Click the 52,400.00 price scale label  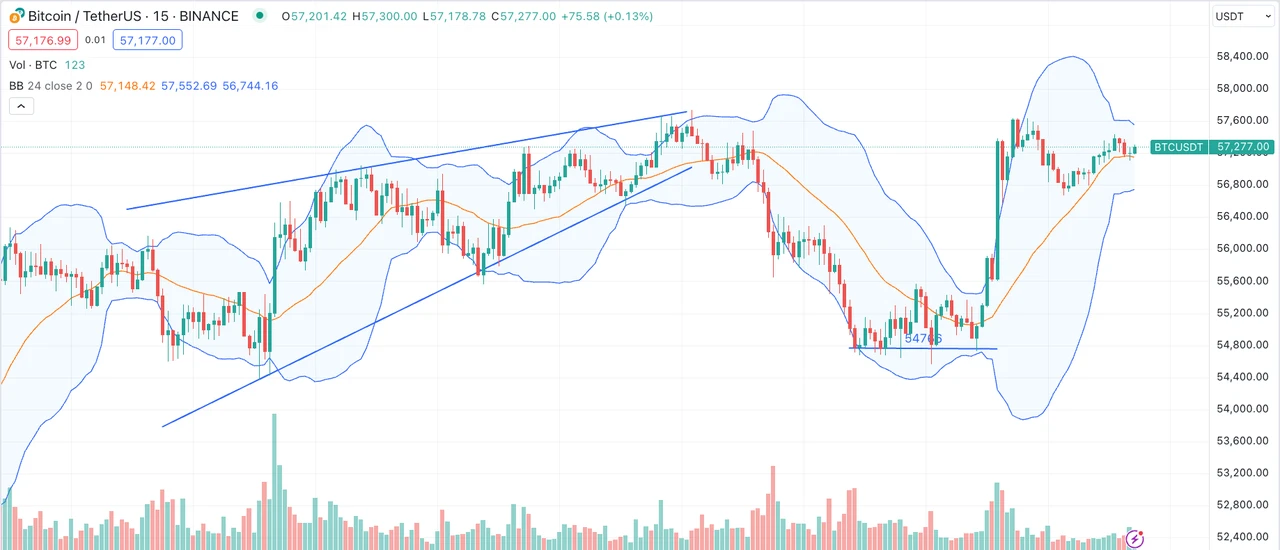tap(1242, 537)
